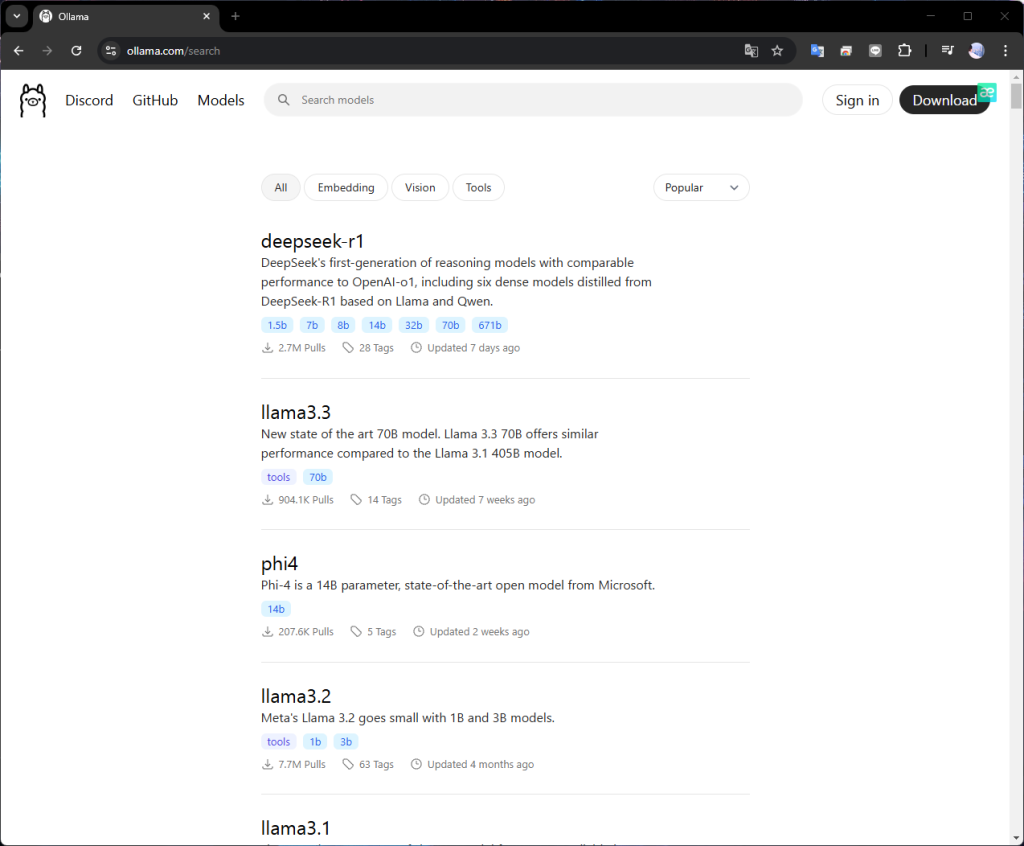Click the 1b tag under llama3.2
Screen dimensions: 1024x846
pyautogui.click(x=315, y=741)
